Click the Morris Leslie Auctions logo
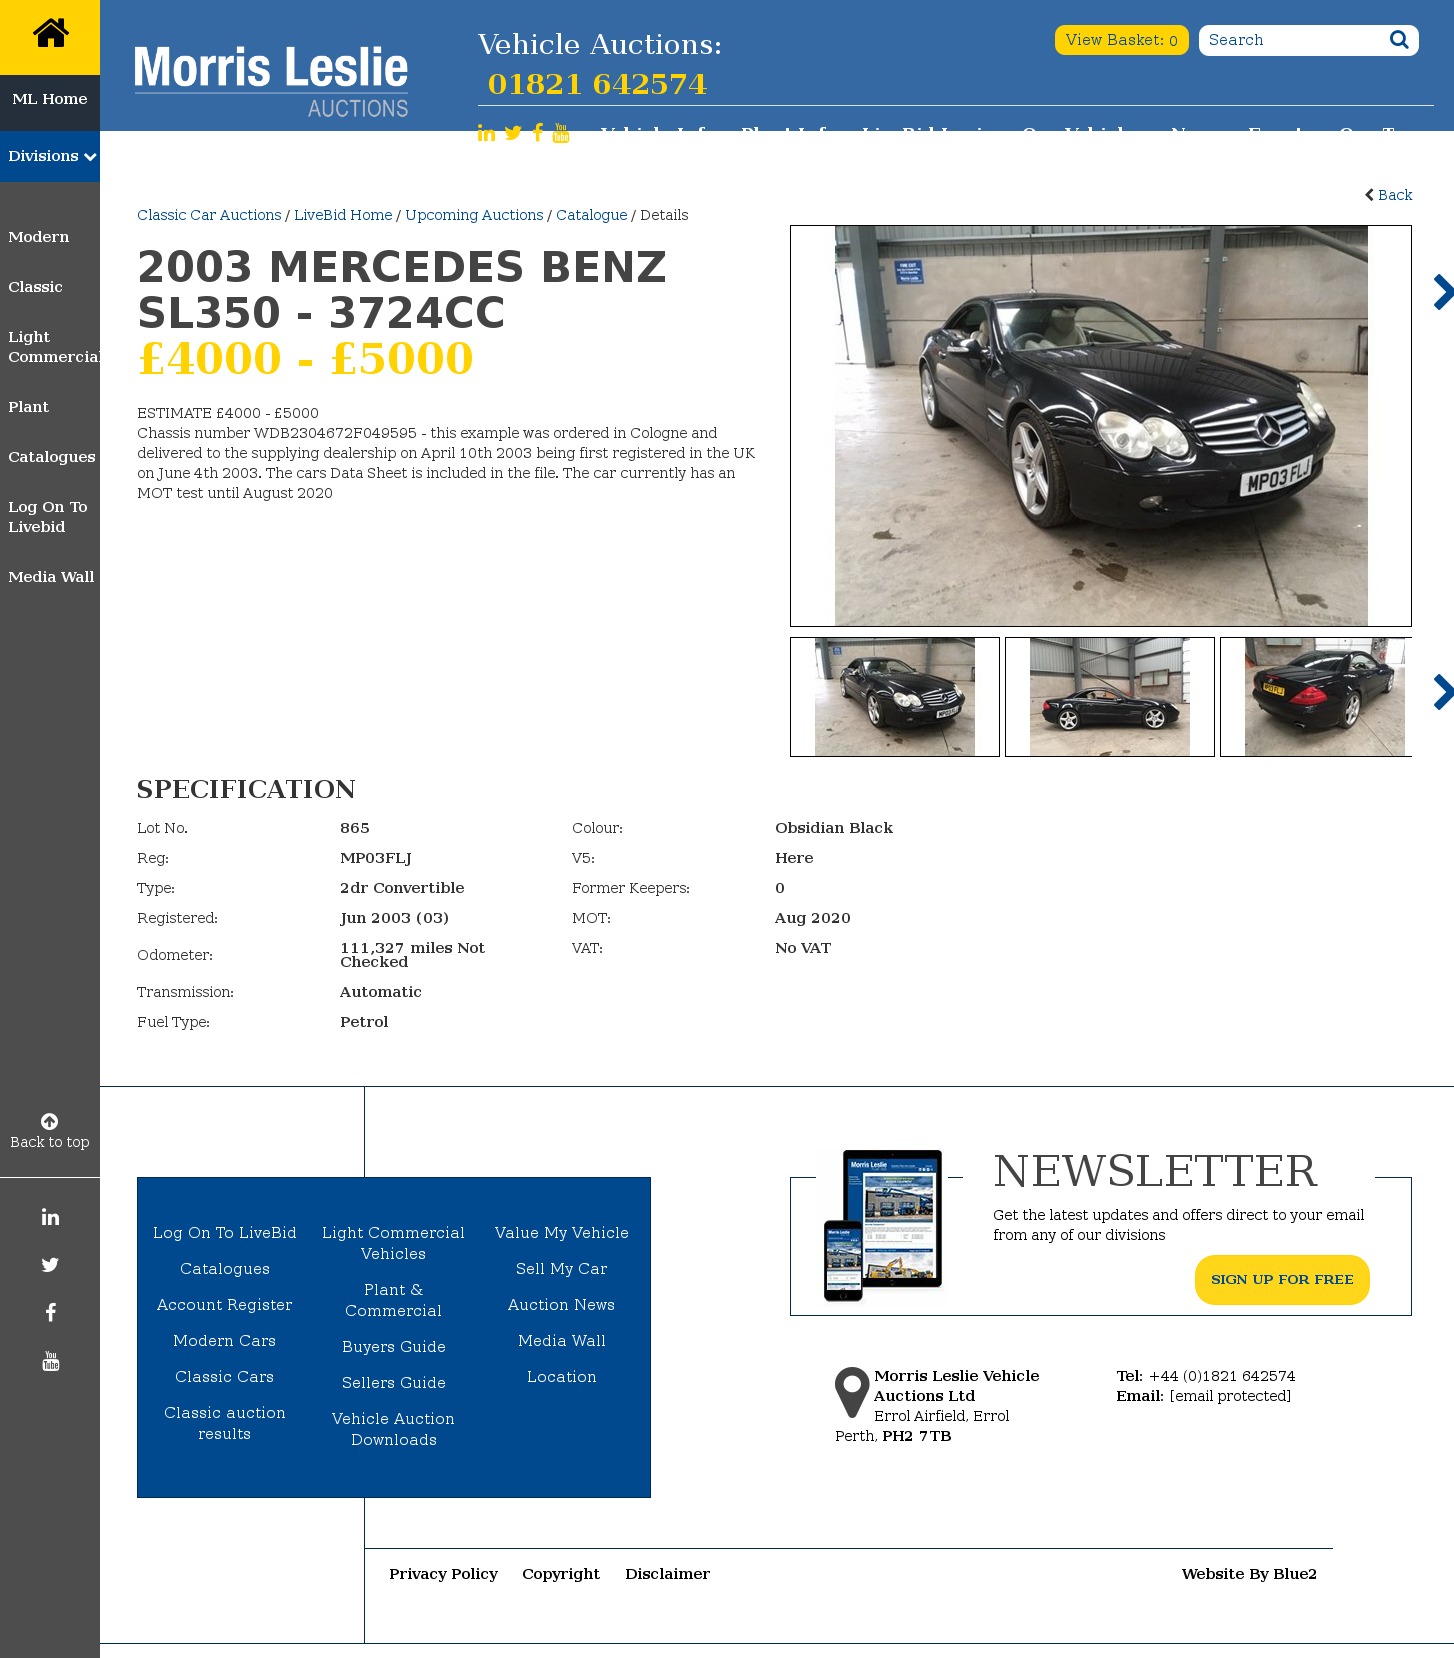This screenshot has width=1454, height=1658. click(271, 81)
